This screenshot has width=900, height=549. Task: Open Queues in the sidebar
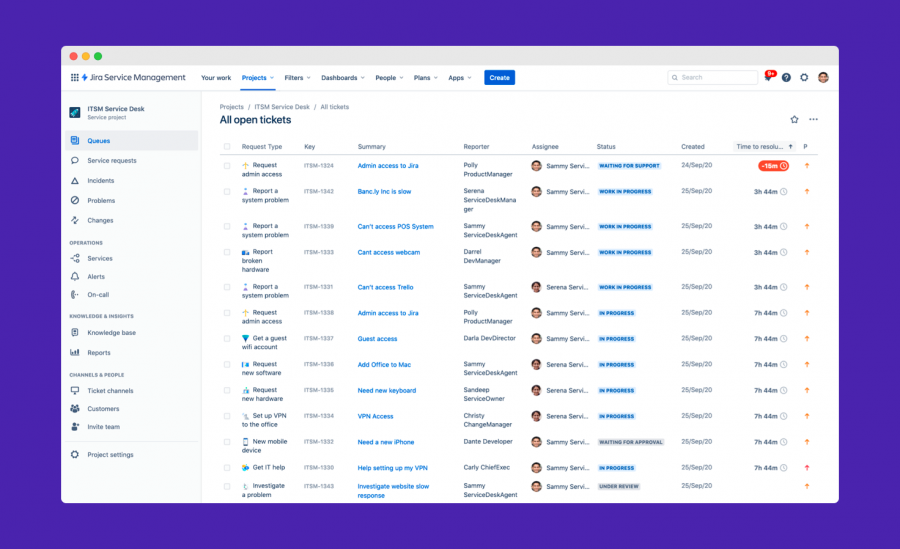[x=131, y=140]
